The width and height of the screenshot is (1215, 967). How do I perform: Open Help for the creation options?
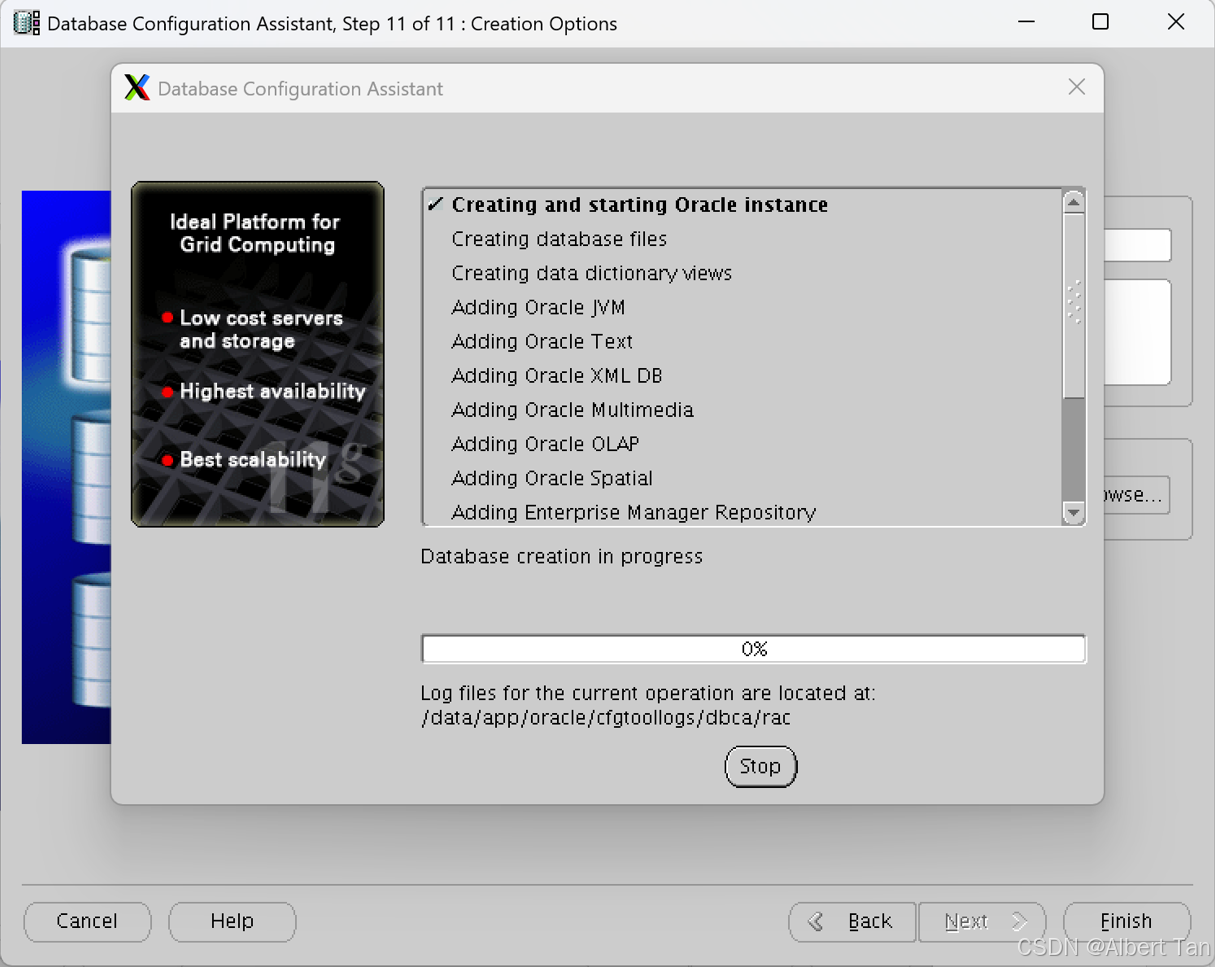232,921
